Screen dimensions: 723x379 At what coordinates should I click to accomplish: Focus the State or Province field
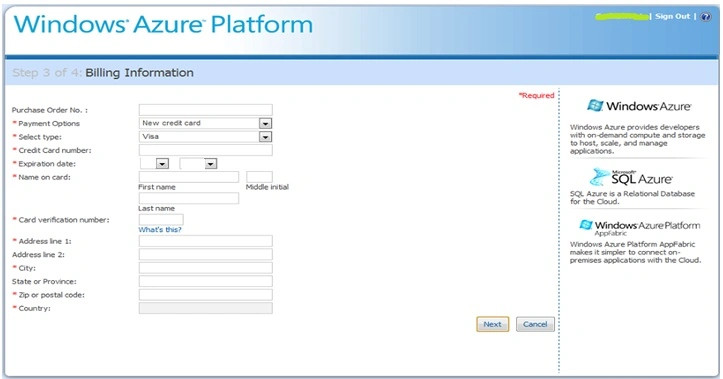point(206,281)
